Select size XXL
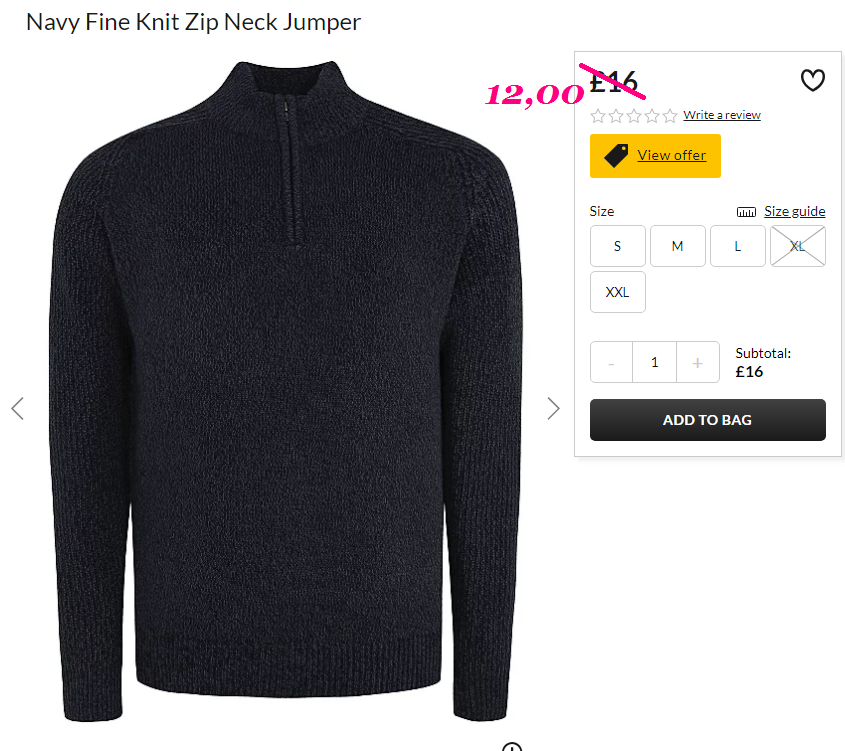 pyautogui.click(x=618, y=292)
